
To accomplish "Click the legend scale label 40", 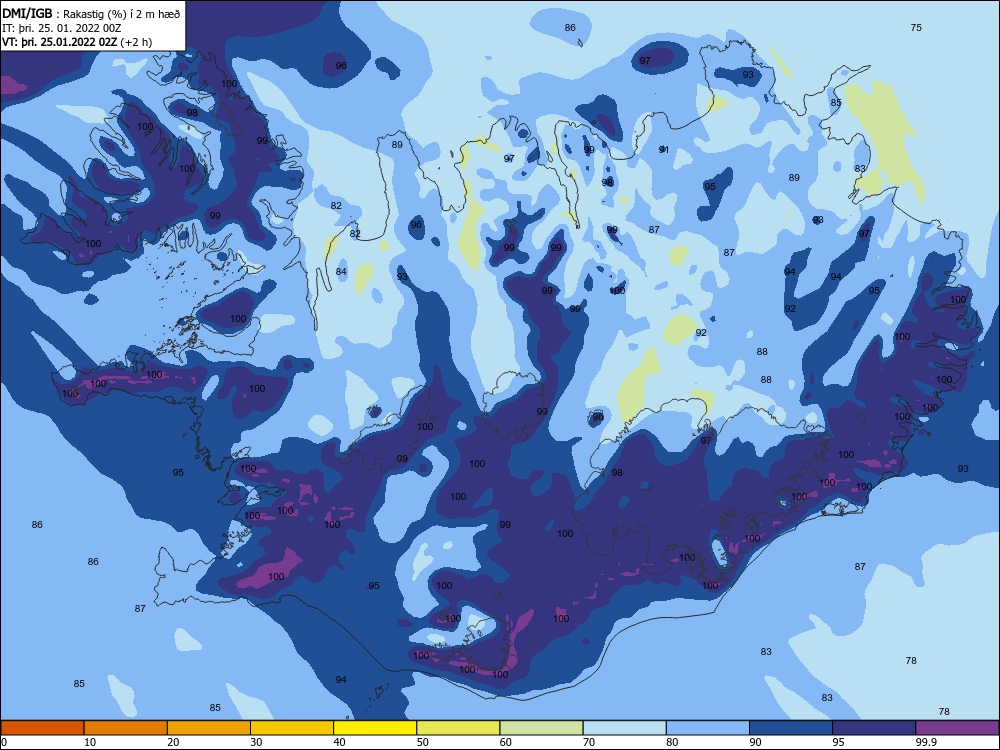I will pyautogui.click(x=340, y=742).
